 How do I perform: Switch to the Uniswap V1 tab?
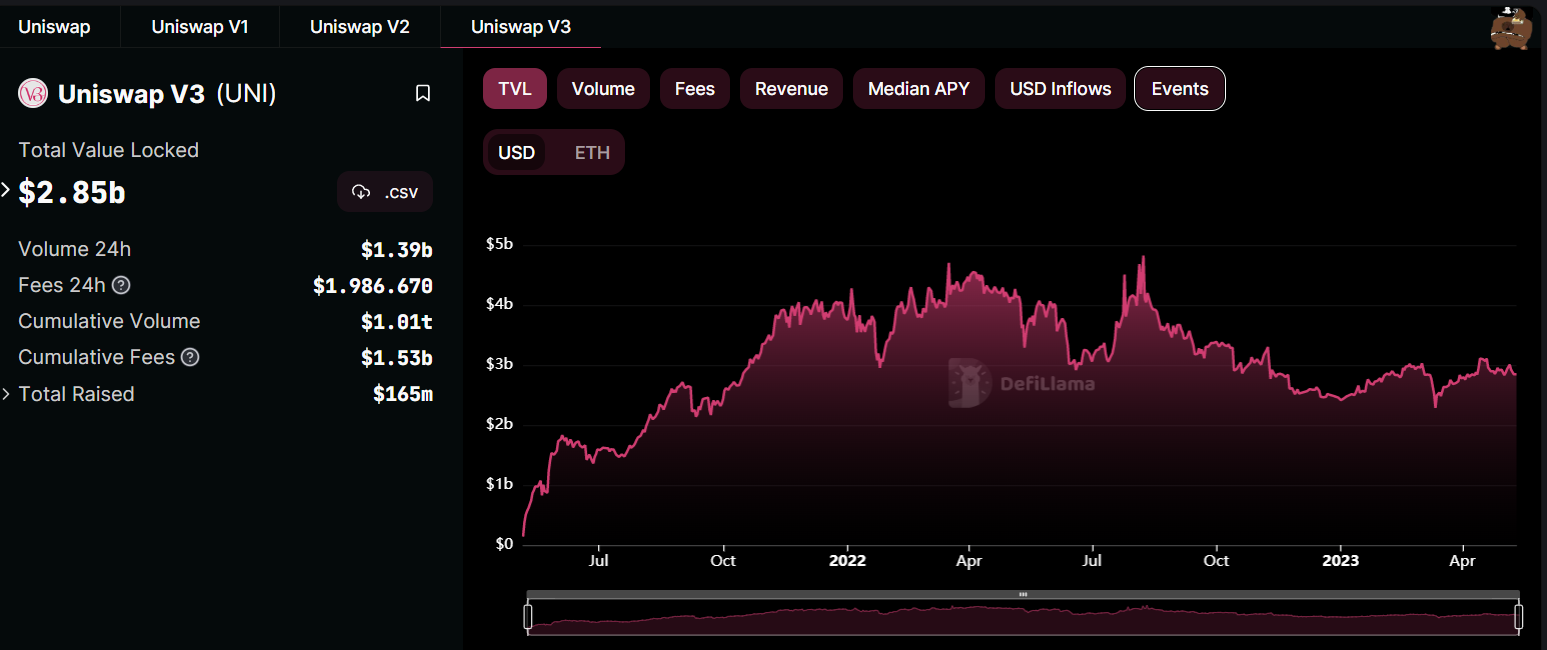[200, 27]
